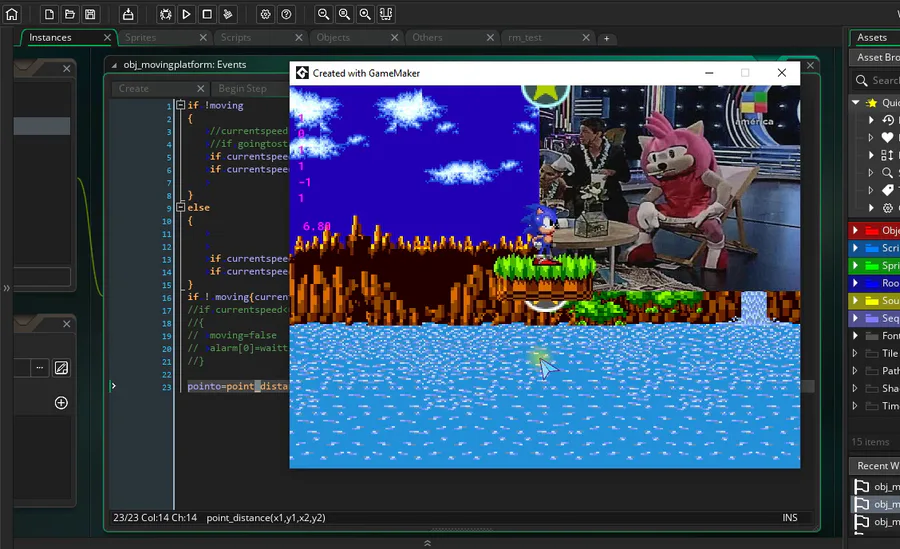This screenshot has width=900, height=549.
Task: Switch to the rm_test workspace tab
Action: click(x=525, y=37)
